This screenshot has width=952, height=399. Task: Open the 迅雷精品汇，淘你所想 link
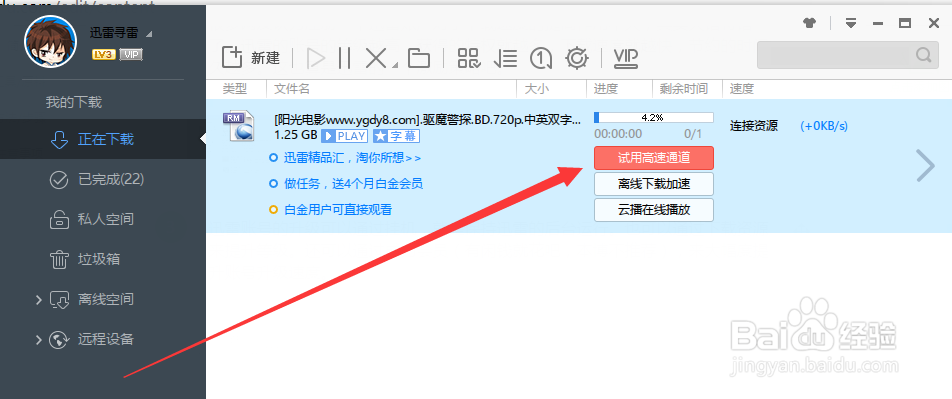(x=352, y=158)
